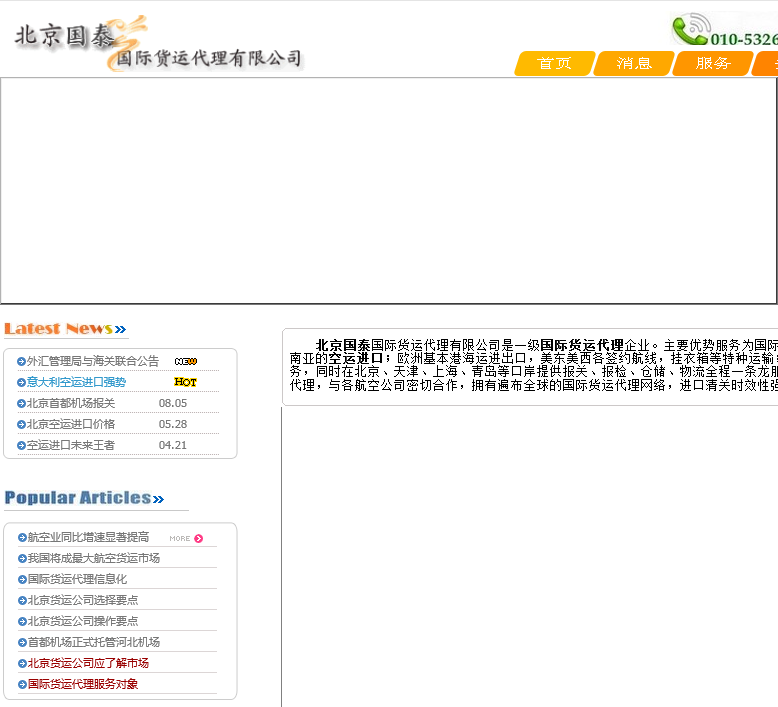The width and height of the screenshot is (778, 707).
Task: Open article 我国将成最大航空货运市场
Action: [x=94, y=558]
